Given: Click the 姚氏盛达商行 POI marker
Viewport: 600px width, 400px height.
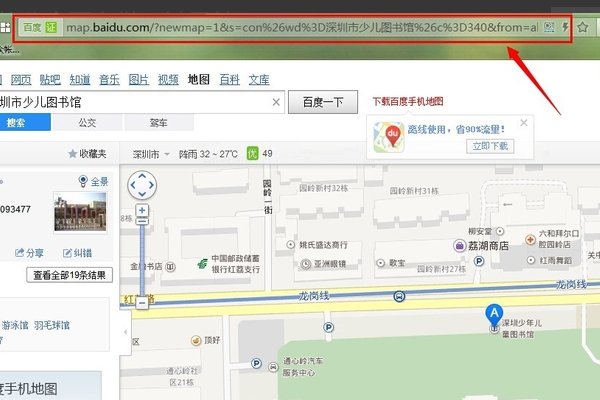Looking at the screenshot, I should (x=290, y=245).
